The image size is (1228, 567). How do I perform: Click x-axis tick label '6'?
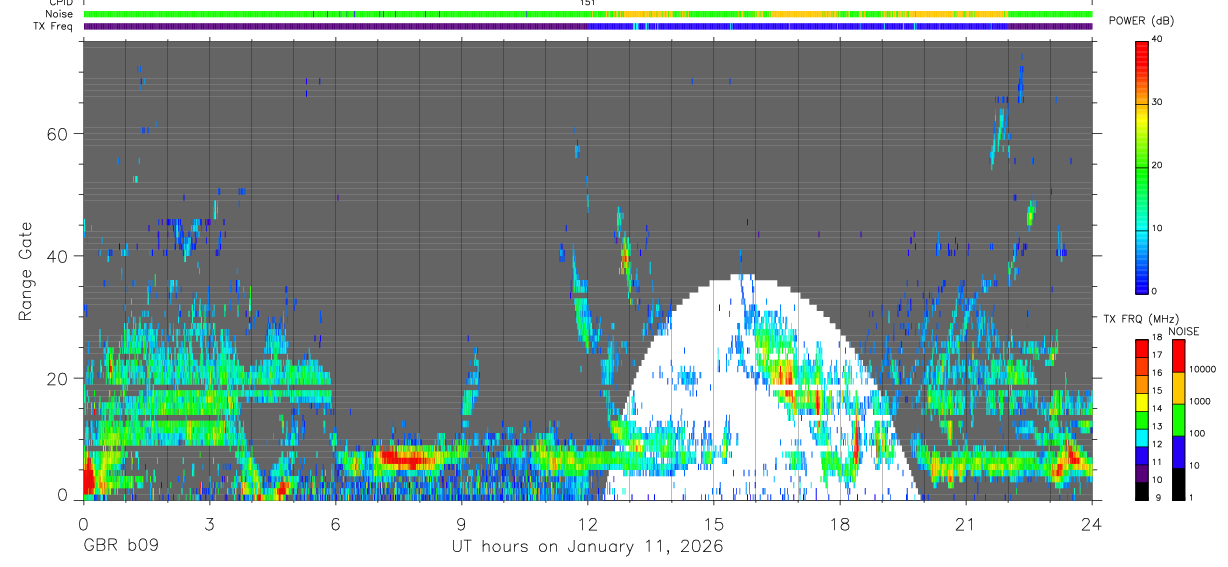tap(335, 524)
